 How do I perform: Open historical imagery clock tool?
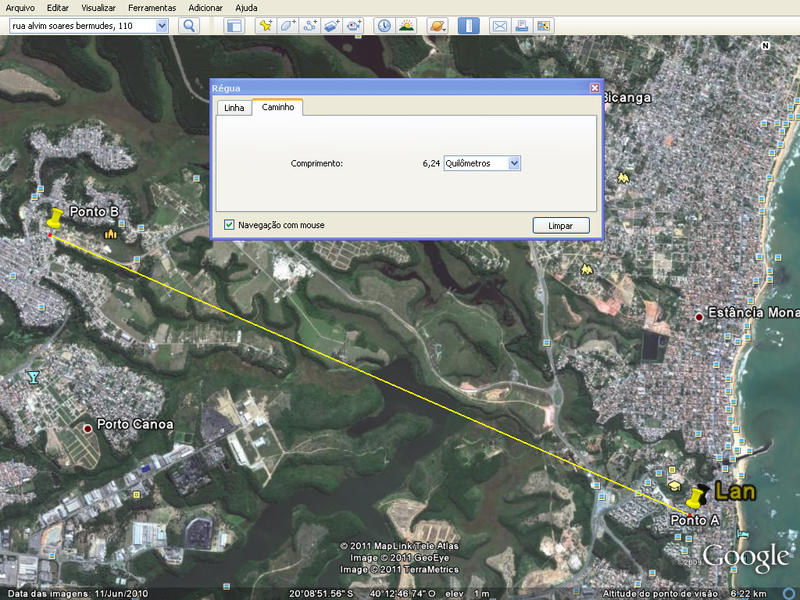click(384, 26)
